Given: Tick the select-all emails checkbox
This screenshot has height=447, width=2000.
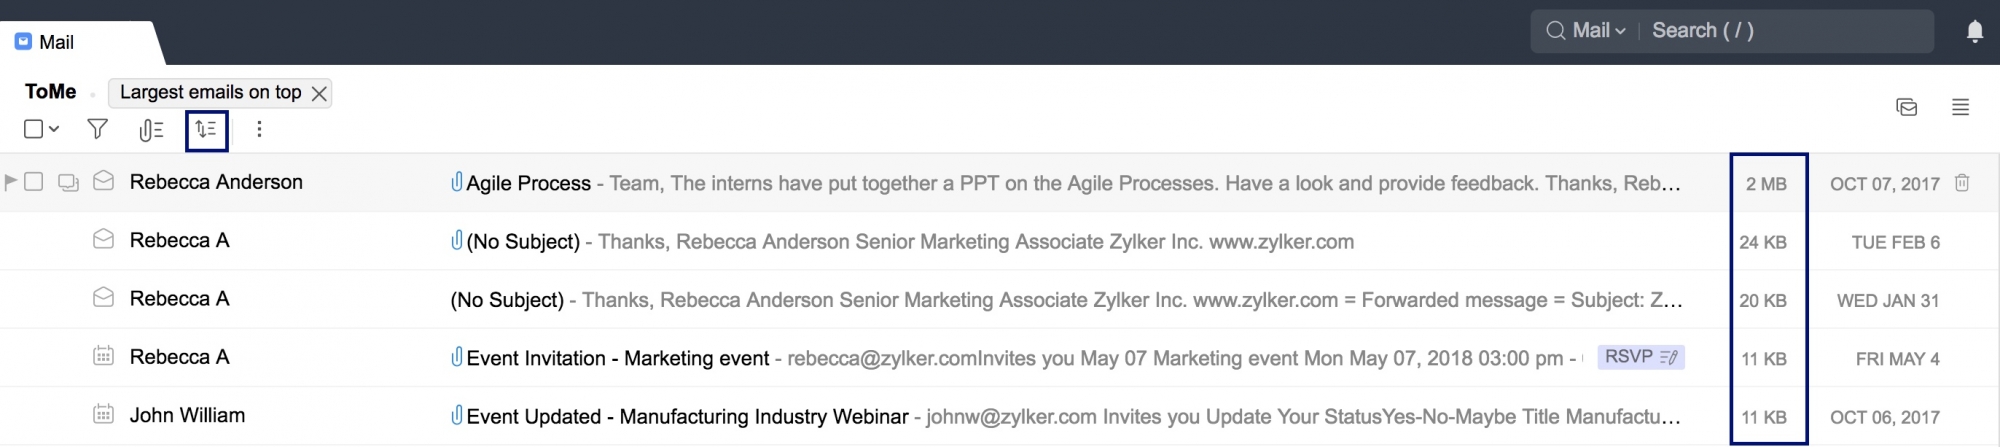Looking at the screenshot, I should coord(33,129).
